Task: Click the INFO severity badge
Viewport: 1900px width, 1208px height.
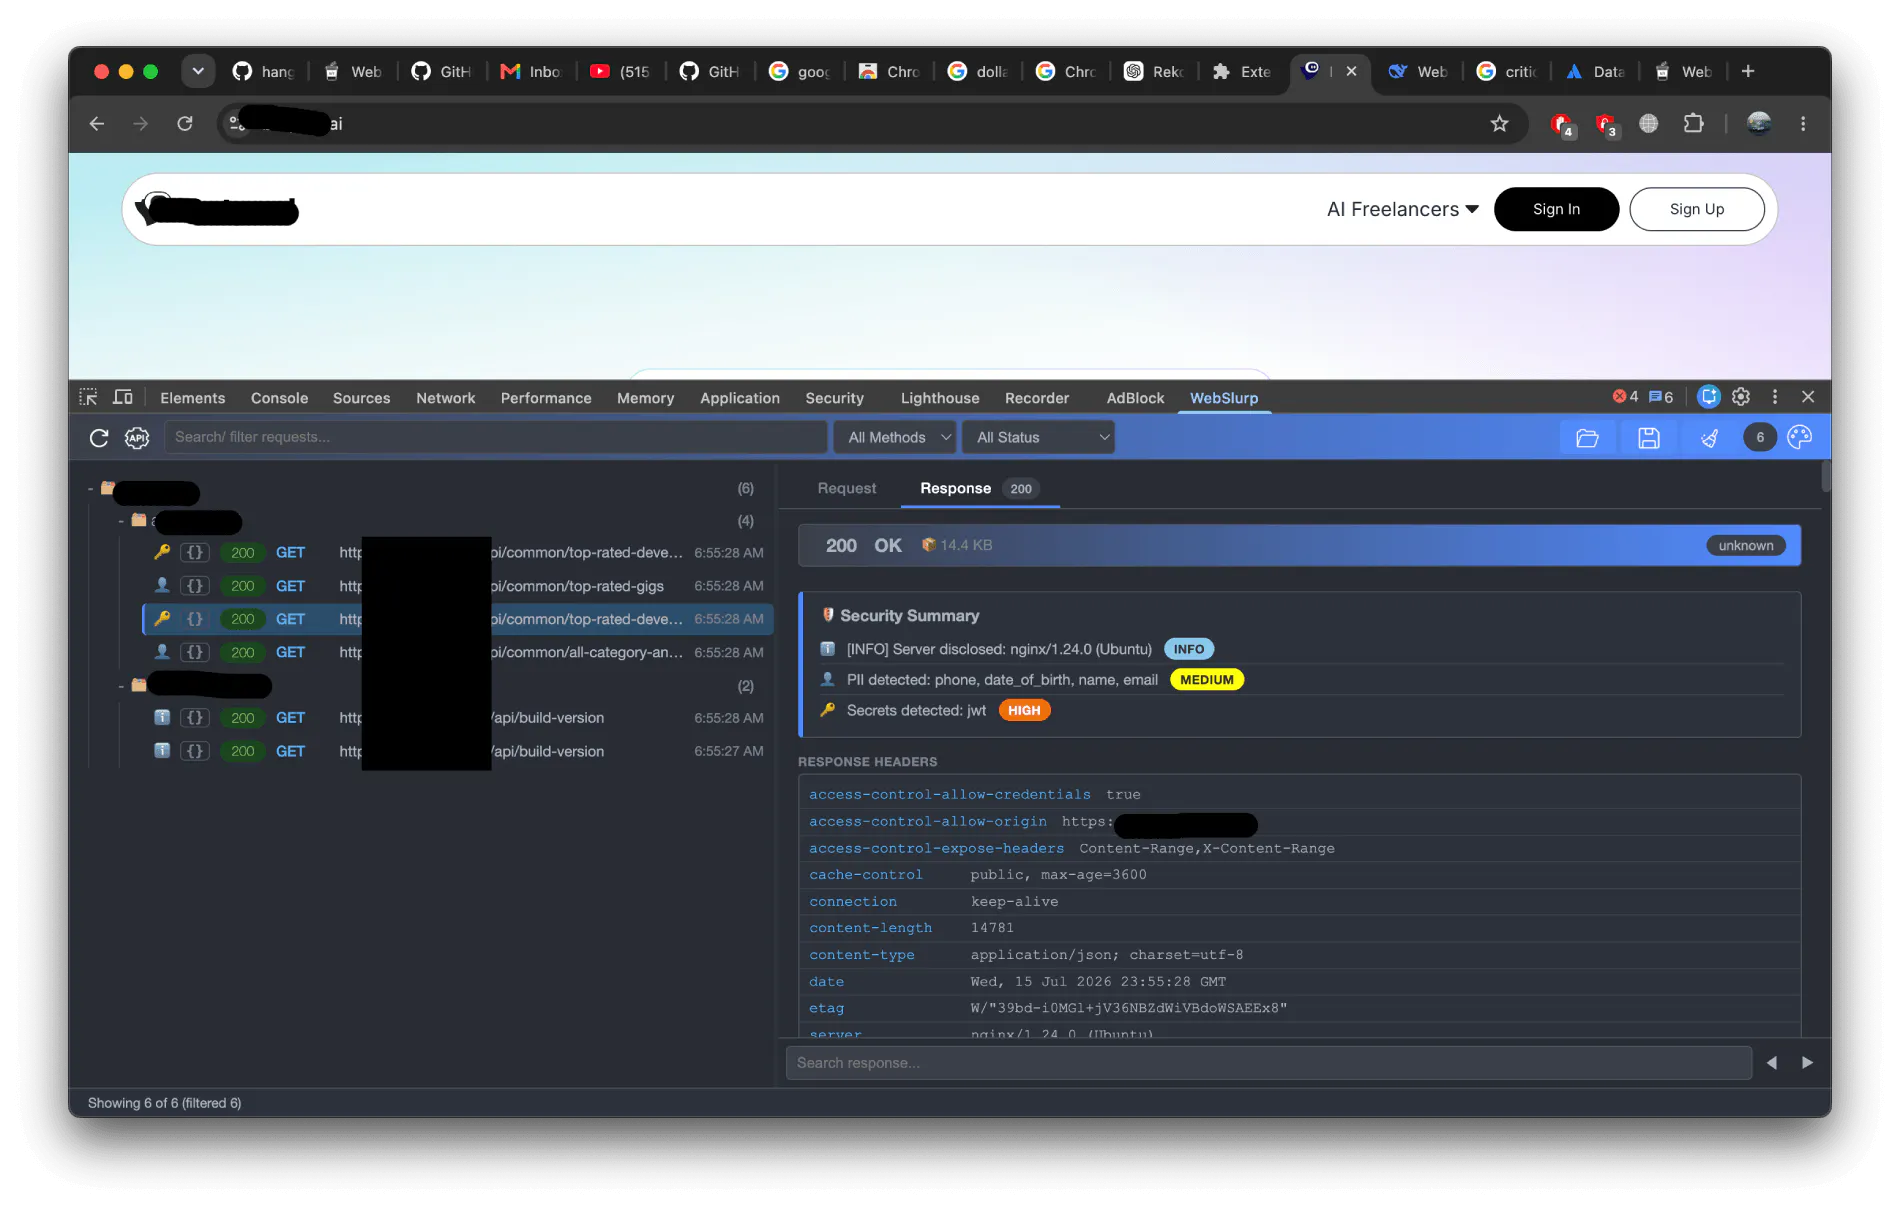Action: [x=1188, y=650]
